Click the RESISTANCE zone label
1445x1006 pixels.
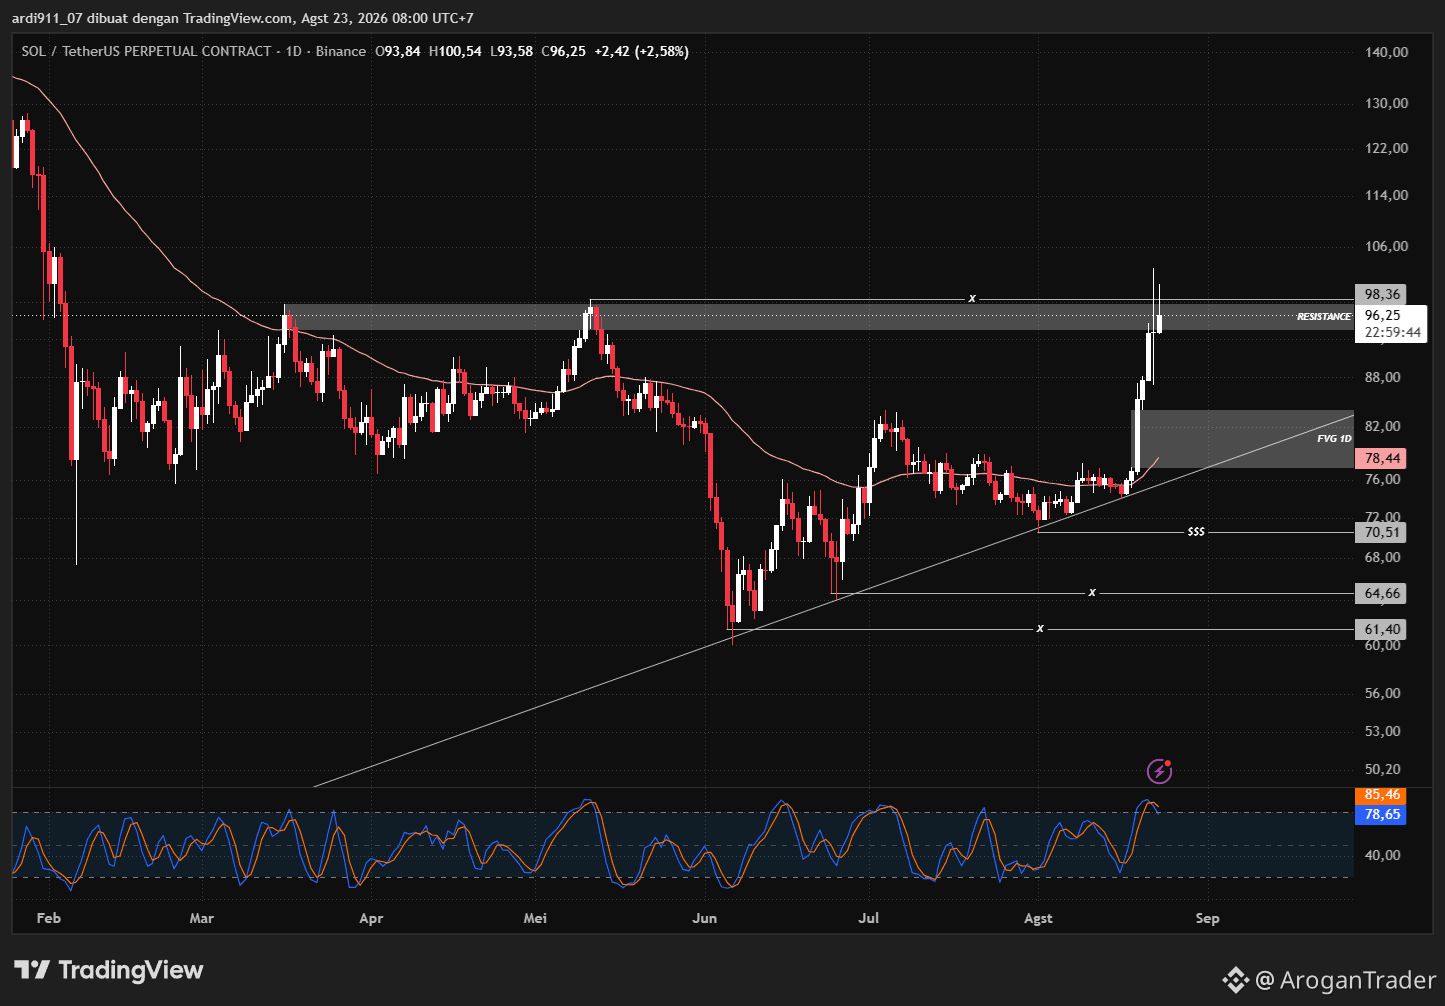pyautogui.click(x=1324, y=316)
